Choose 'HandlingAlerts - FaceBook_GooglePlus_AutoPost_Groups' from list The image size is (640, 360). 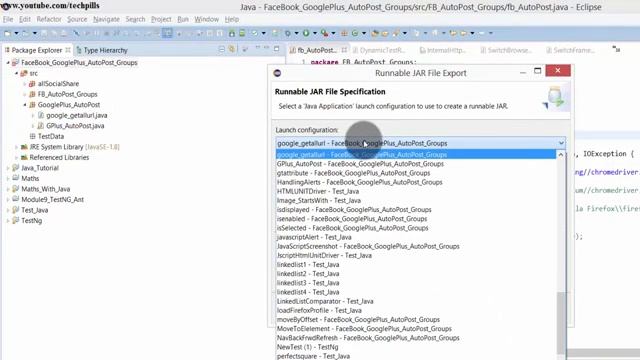point(416,182)
